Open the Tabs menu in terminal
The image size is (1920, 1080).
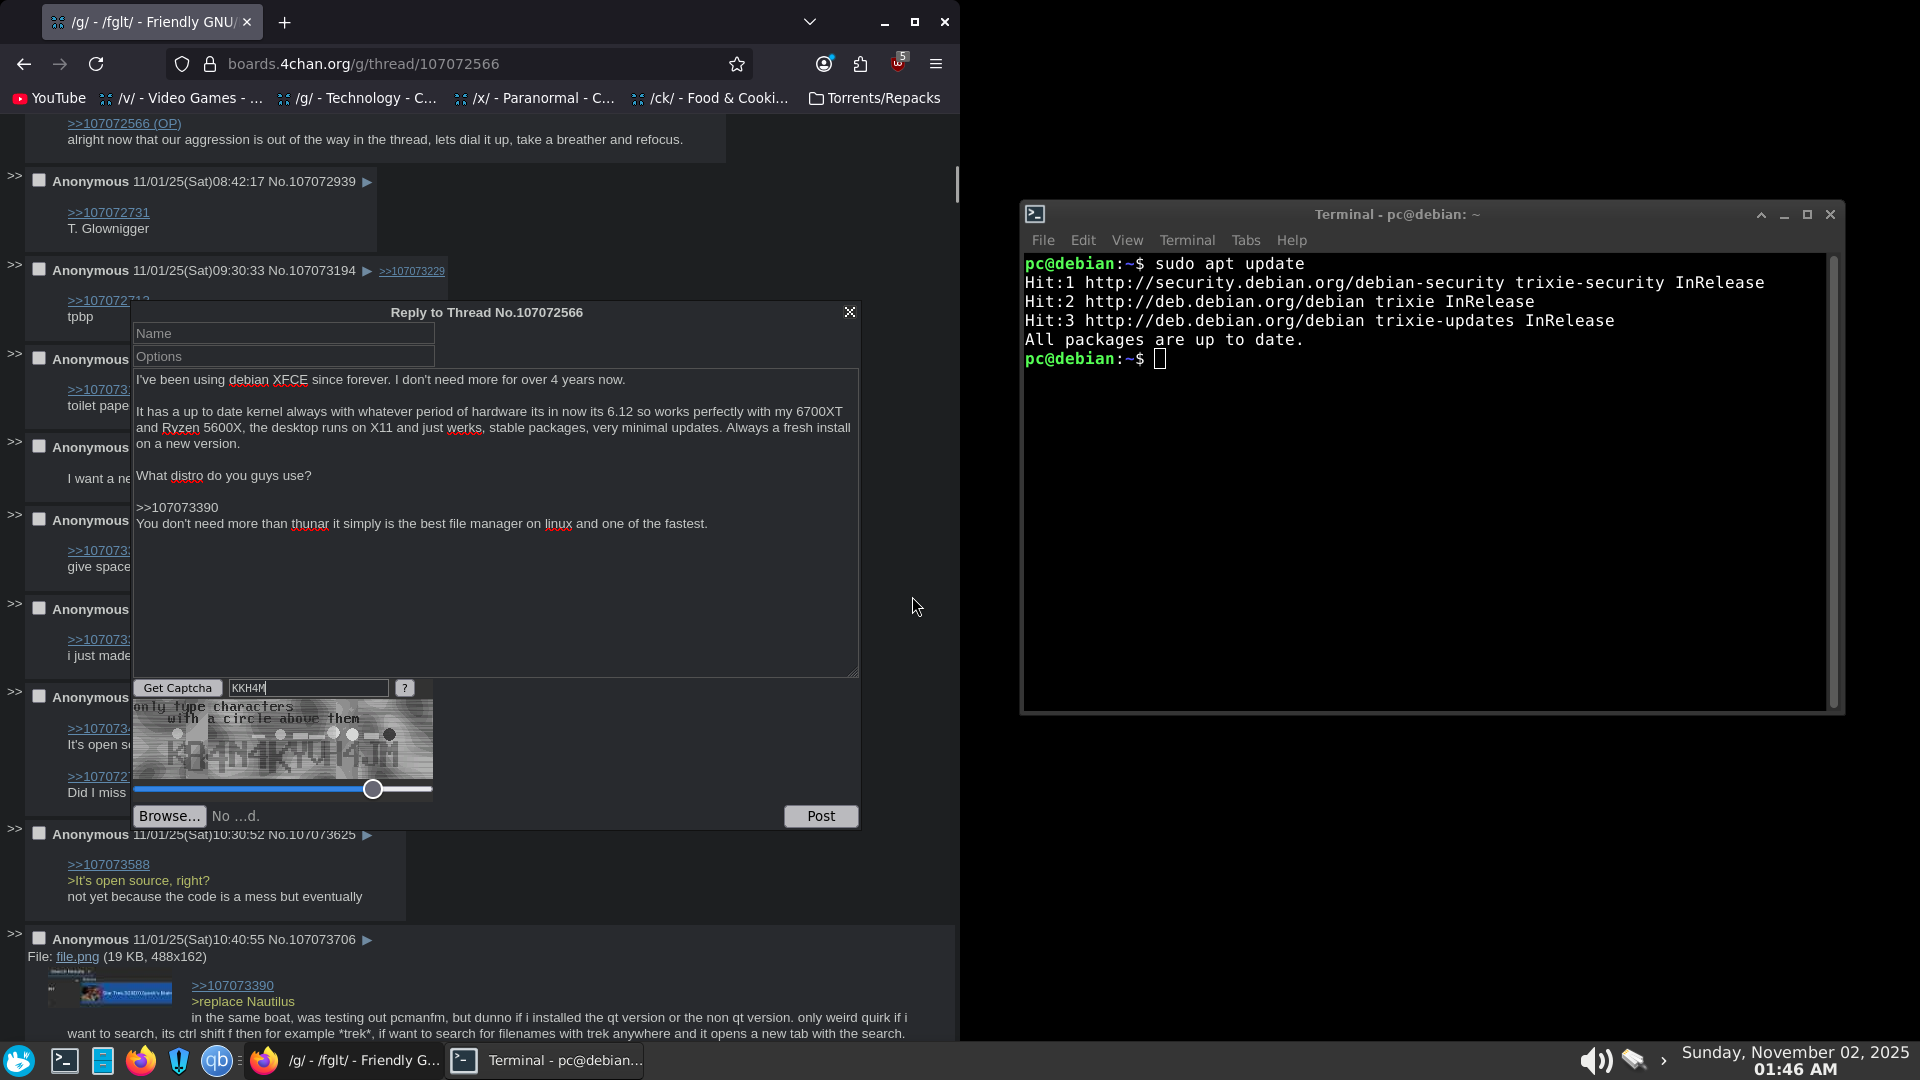click(1245, 240)
